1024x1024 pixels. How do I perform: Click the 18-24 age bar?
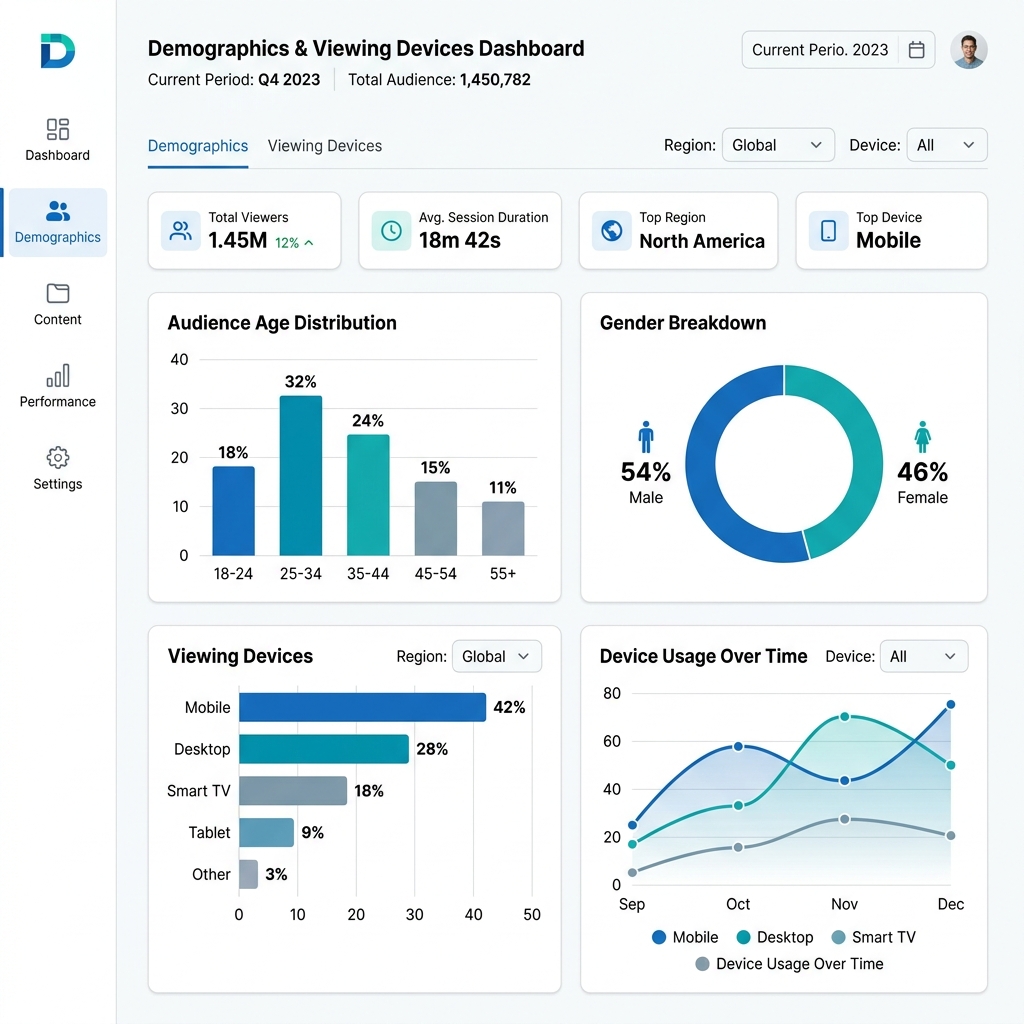click(234, 511)
